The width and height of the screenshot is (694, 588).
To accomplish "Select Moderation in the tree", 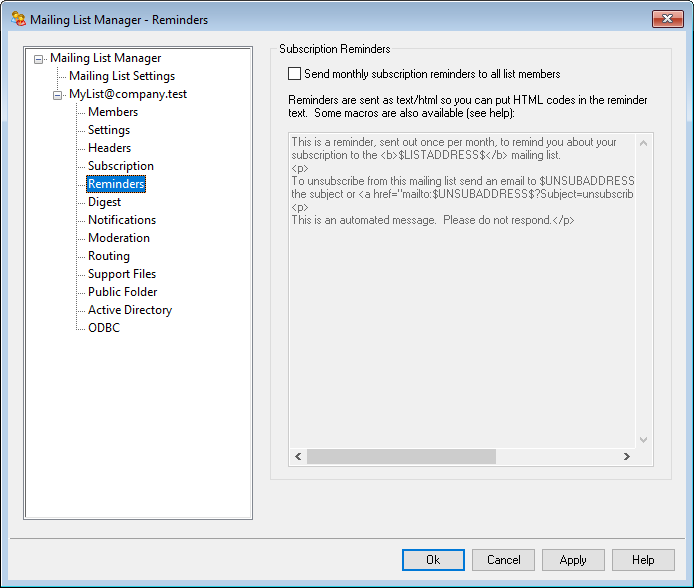I will click(x=118, y=238).
